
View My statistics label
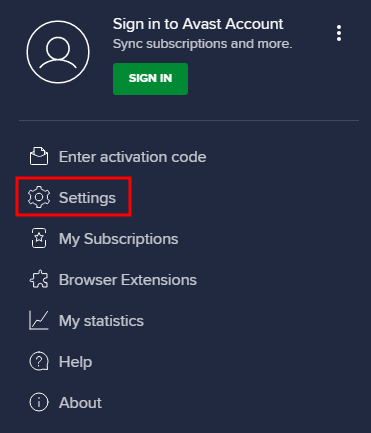[x=101, y=321]
